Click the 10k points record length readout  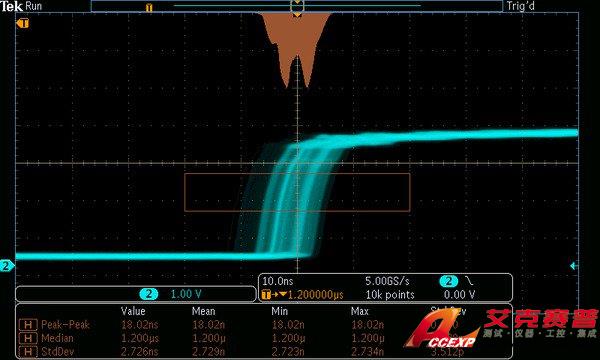[x=390, y=295]
